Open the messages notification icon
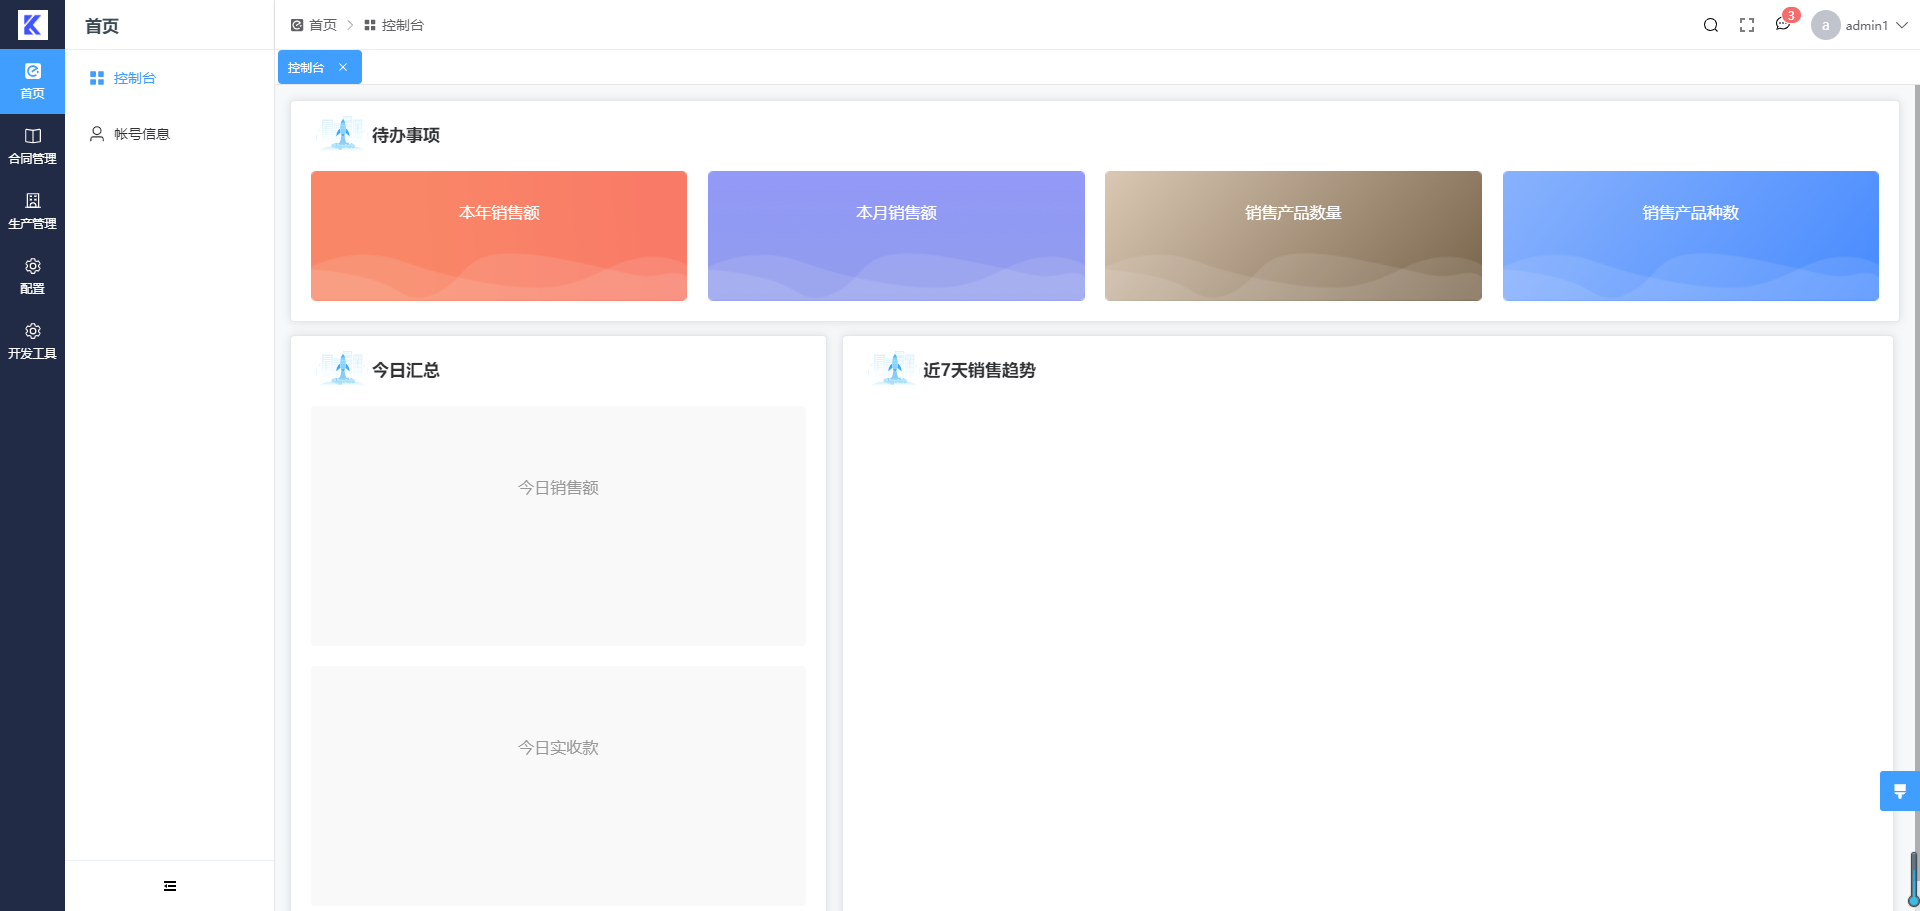This screenshot has width=1920, height=911. (1783, 24)
